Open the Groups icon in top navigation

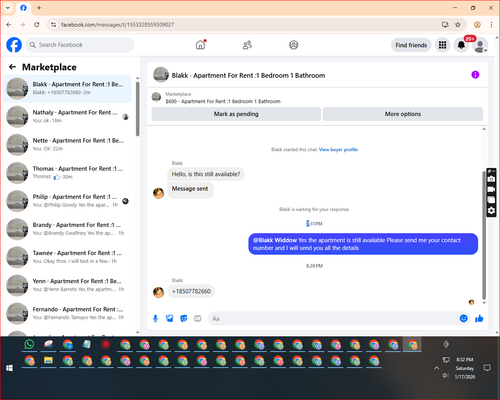[x=294, y=45]
